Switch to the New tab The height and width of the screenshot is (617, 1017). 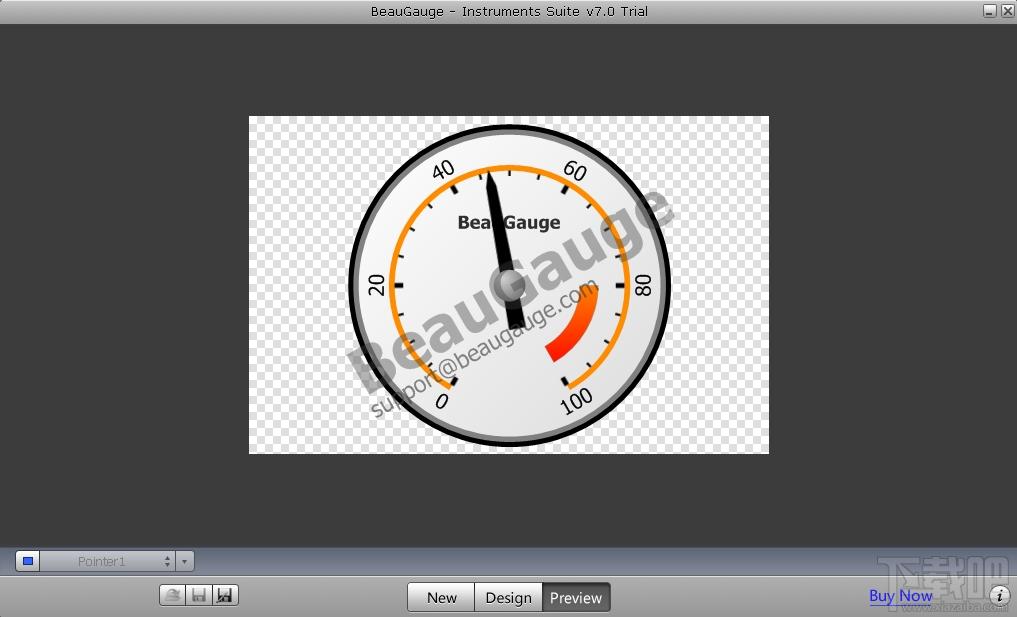pos(442,598)
